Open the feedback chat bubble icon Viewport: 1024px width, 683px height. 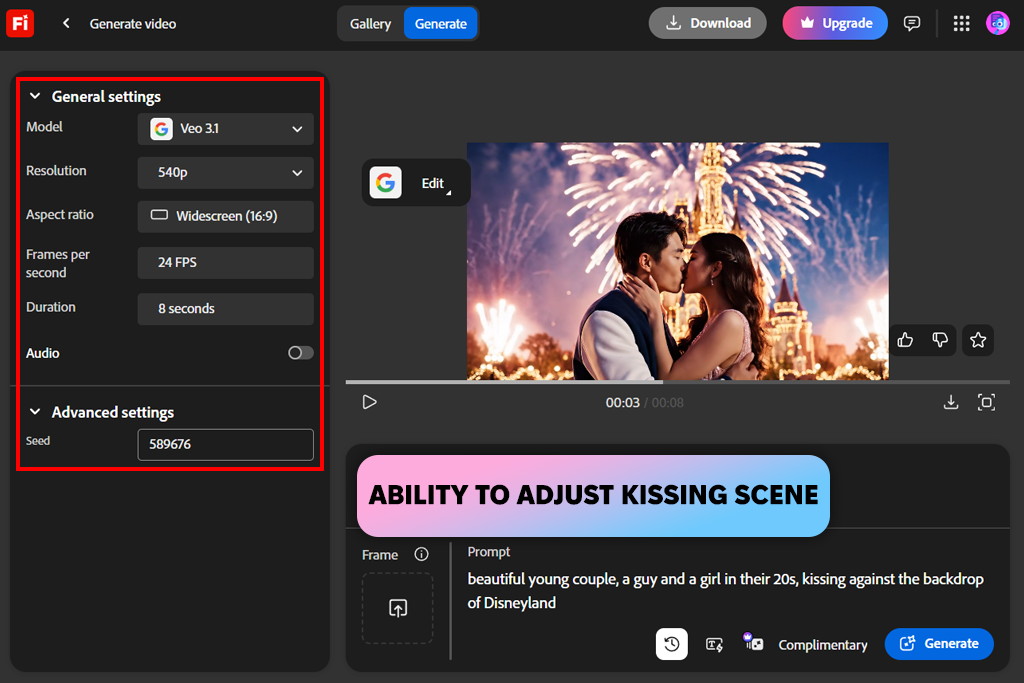pos(912,24)
